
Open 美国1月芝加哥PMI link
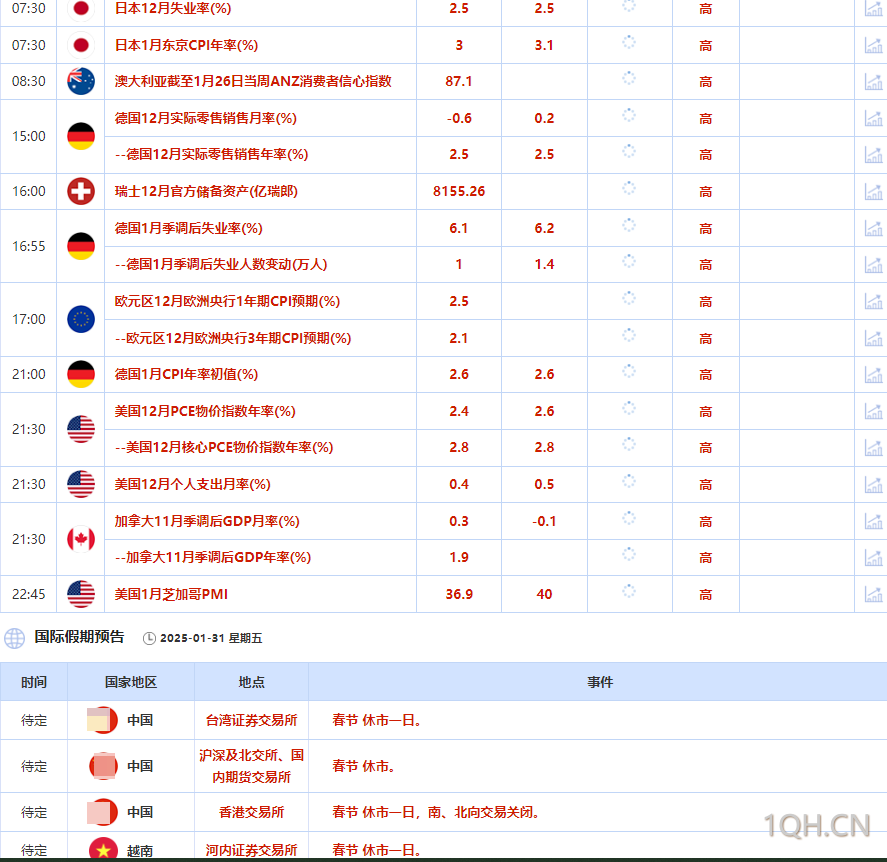(171, 594)
